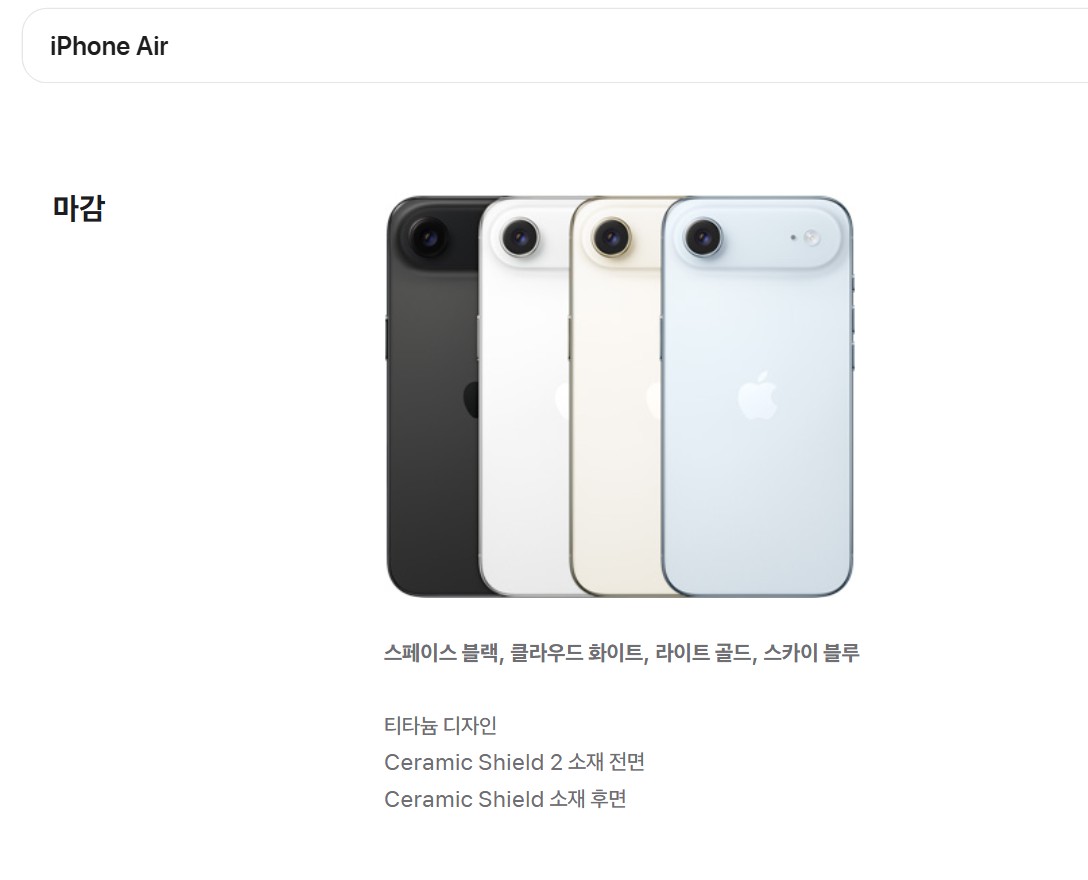Click the 티타늄 디자인 text line
This screenshot has height=880, width=1088.
[440, 725]
